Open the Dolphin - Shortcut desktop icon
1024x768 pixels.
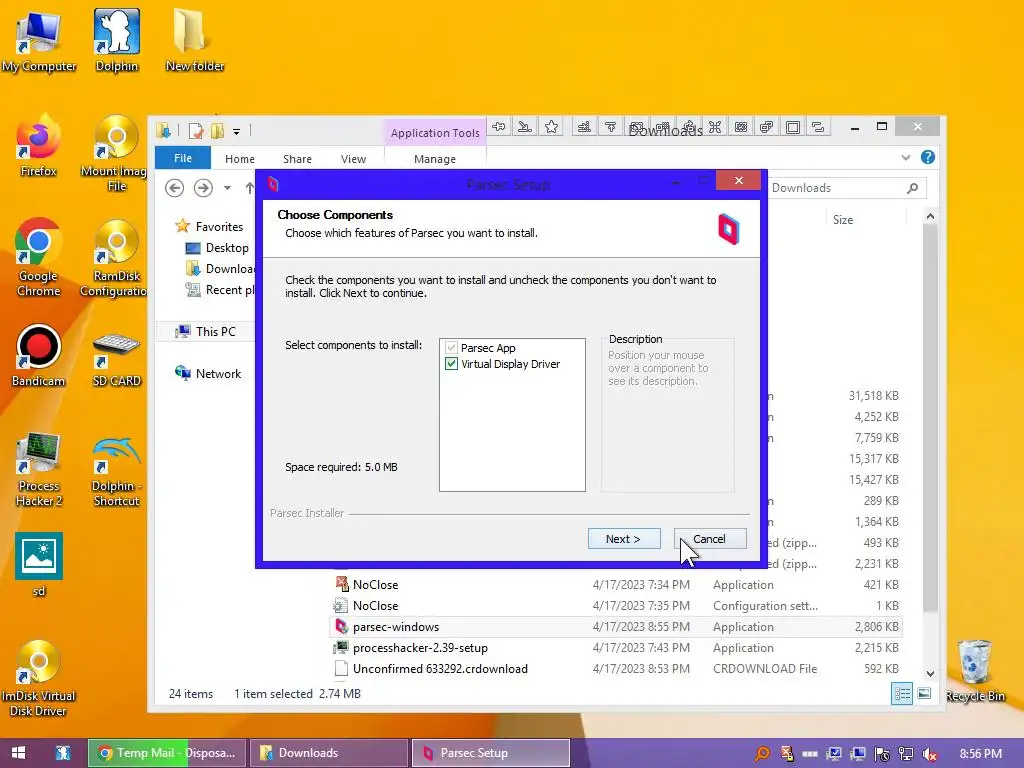(x=116, y=470)
